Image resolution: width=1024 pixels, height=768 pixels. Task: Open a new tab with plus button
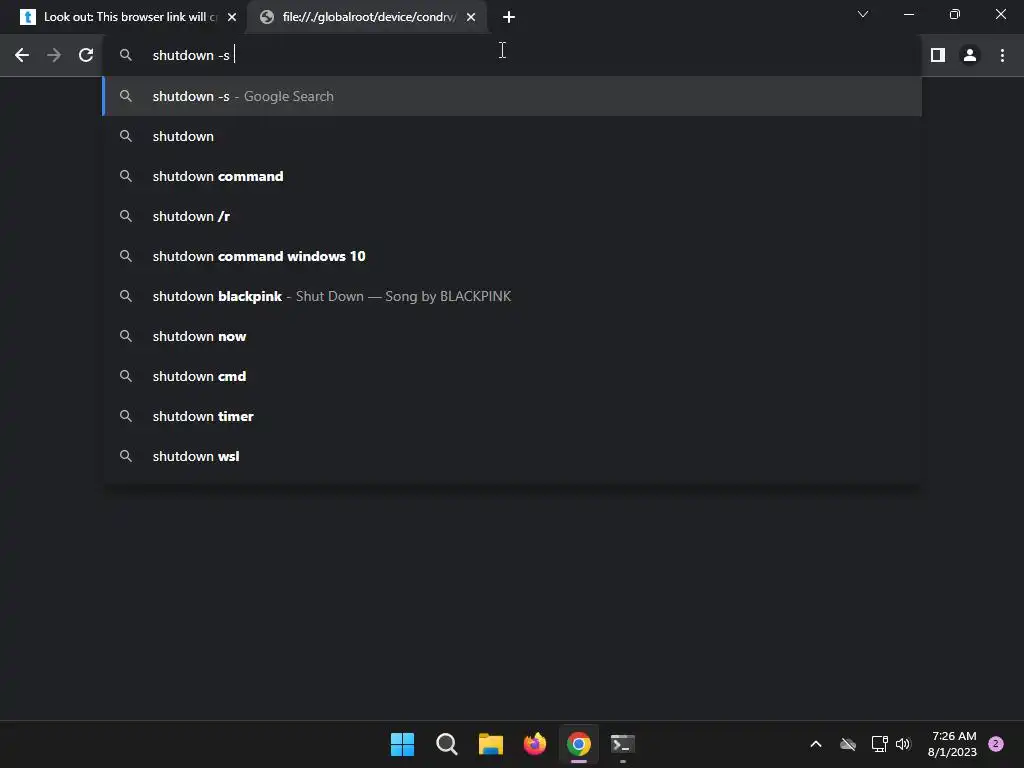509,17
